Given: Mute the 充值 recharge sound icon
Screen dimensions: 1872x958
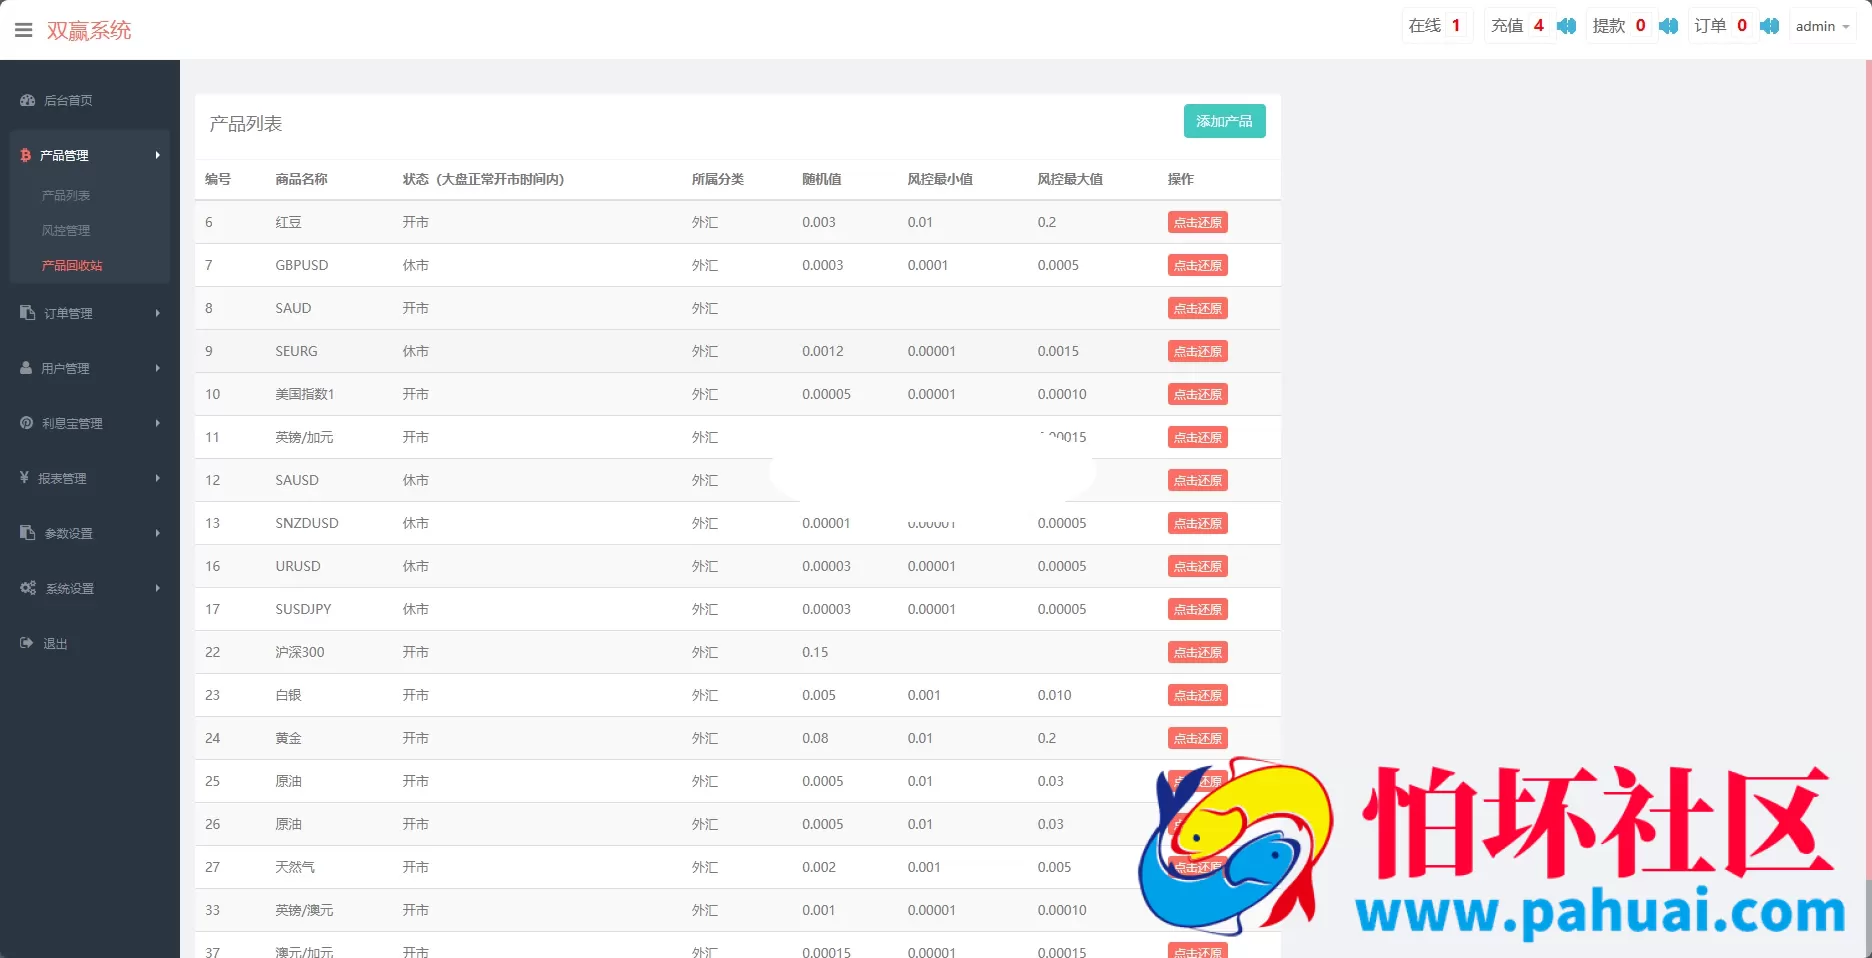Looking at the screenshot, I should click(x=1567, y=26).
